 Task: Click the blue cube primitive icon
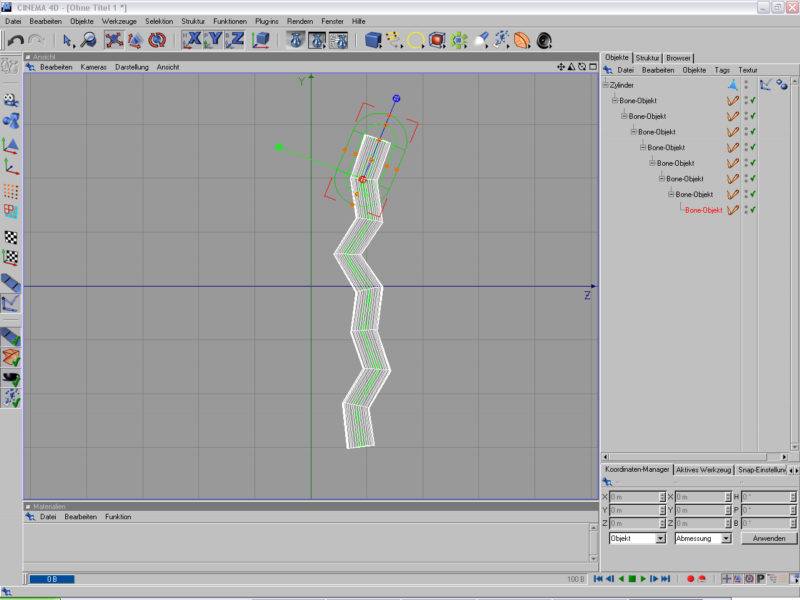click(372, 40)
